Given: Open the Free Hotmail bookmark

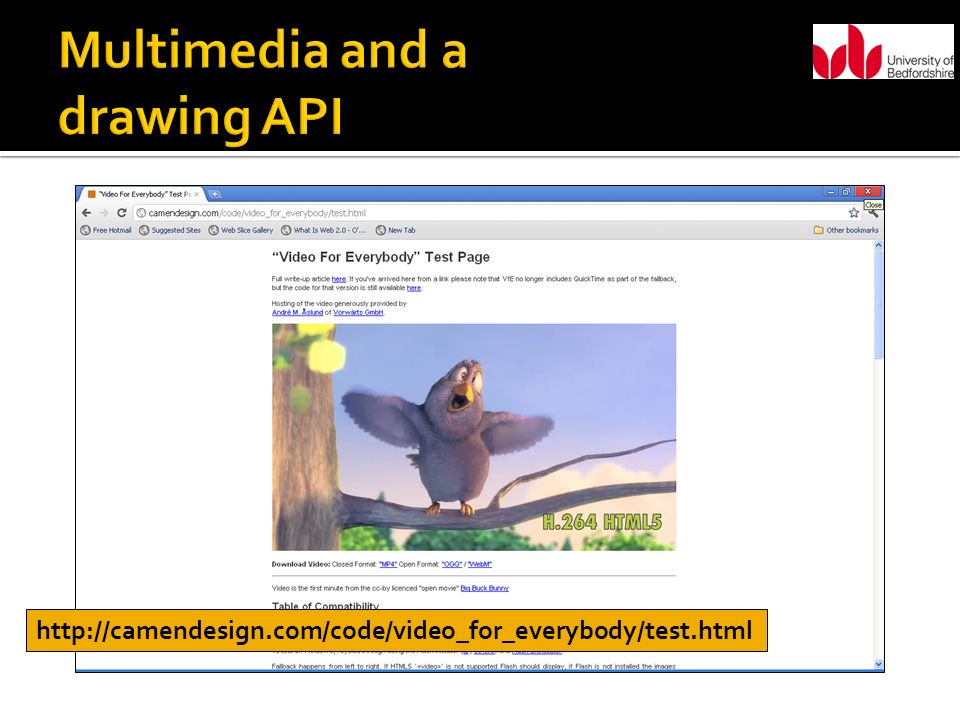Looking at the screenshot, I should 106,230.
